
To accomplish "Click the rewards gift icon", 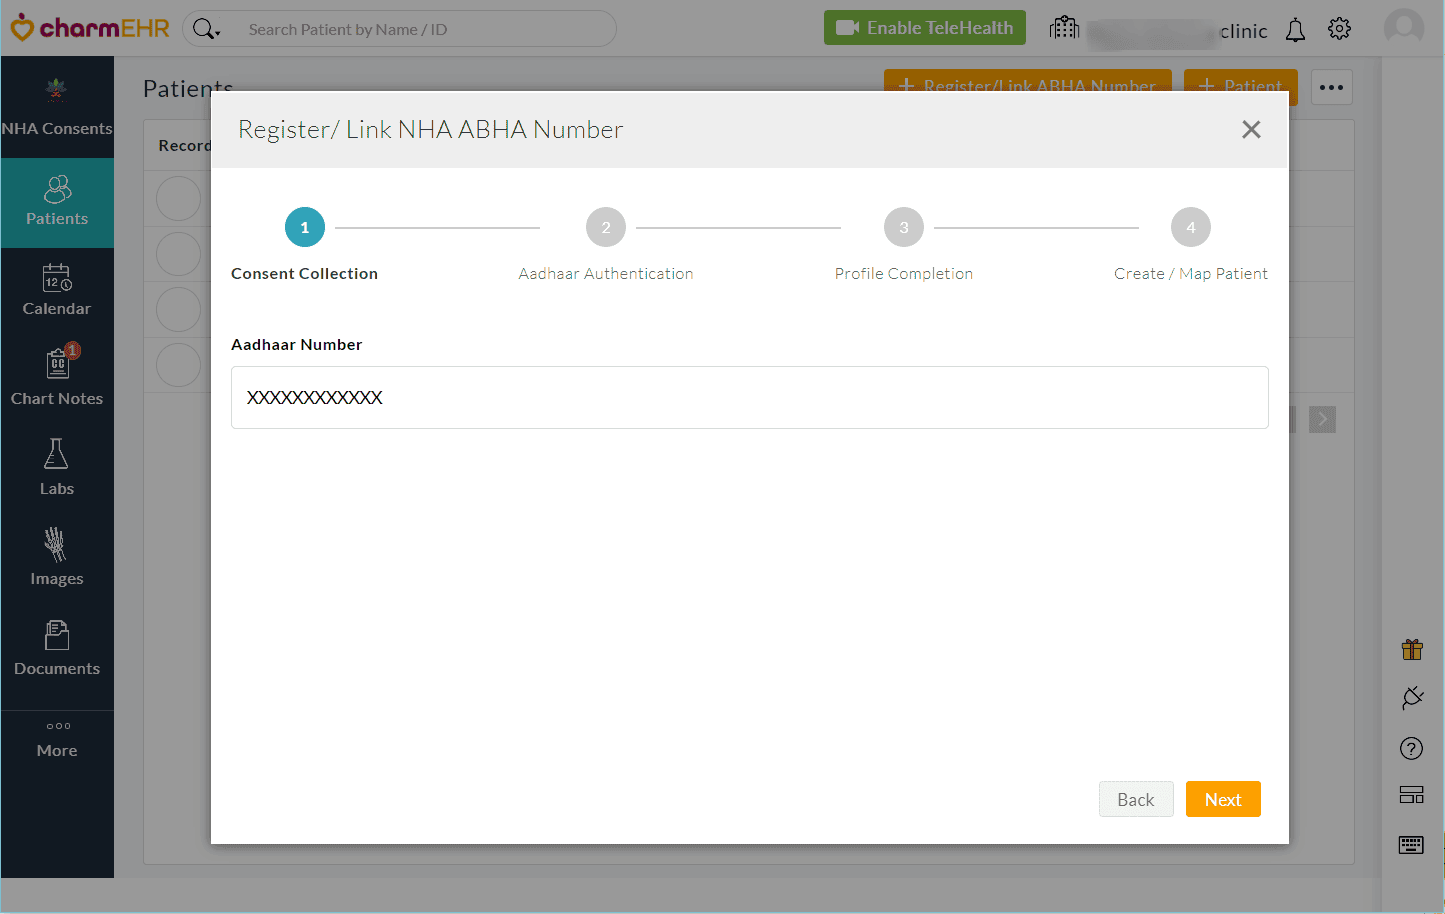I will point(1411,649).
